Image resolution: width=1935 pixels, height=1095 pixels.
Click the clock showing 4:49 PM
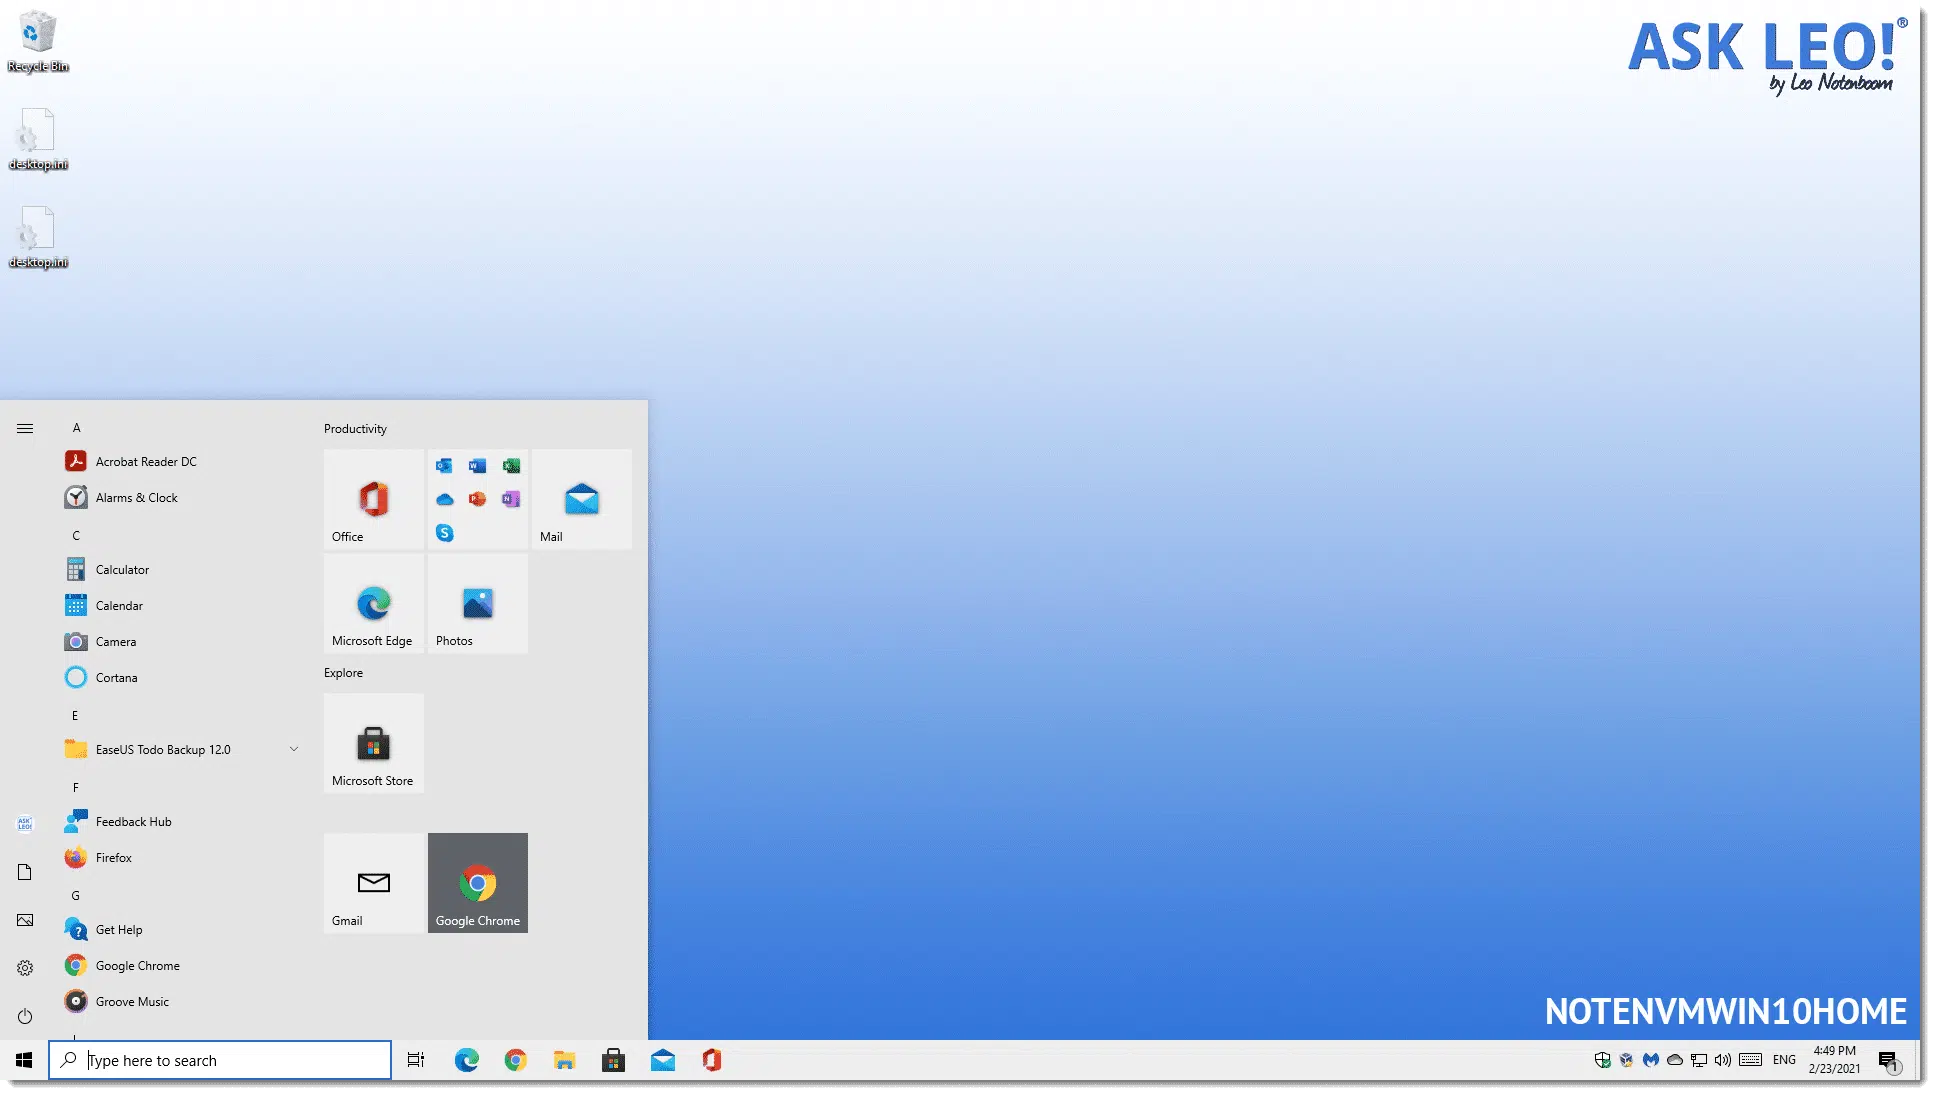(x=1834, y=1060)
